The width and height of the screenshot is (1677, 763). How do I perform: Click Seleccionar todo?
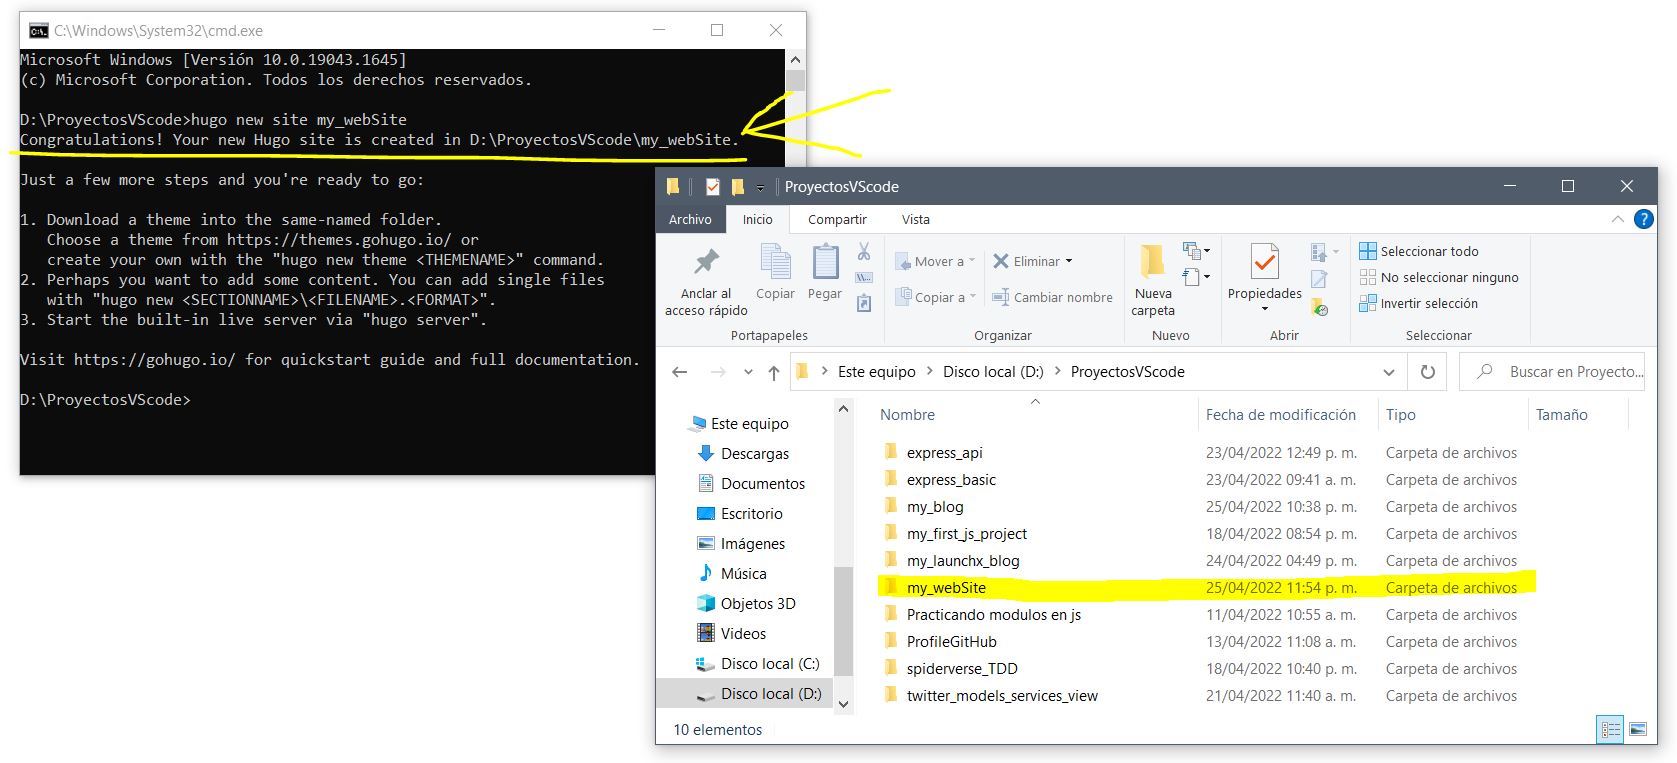click(x=1419, y=251)
